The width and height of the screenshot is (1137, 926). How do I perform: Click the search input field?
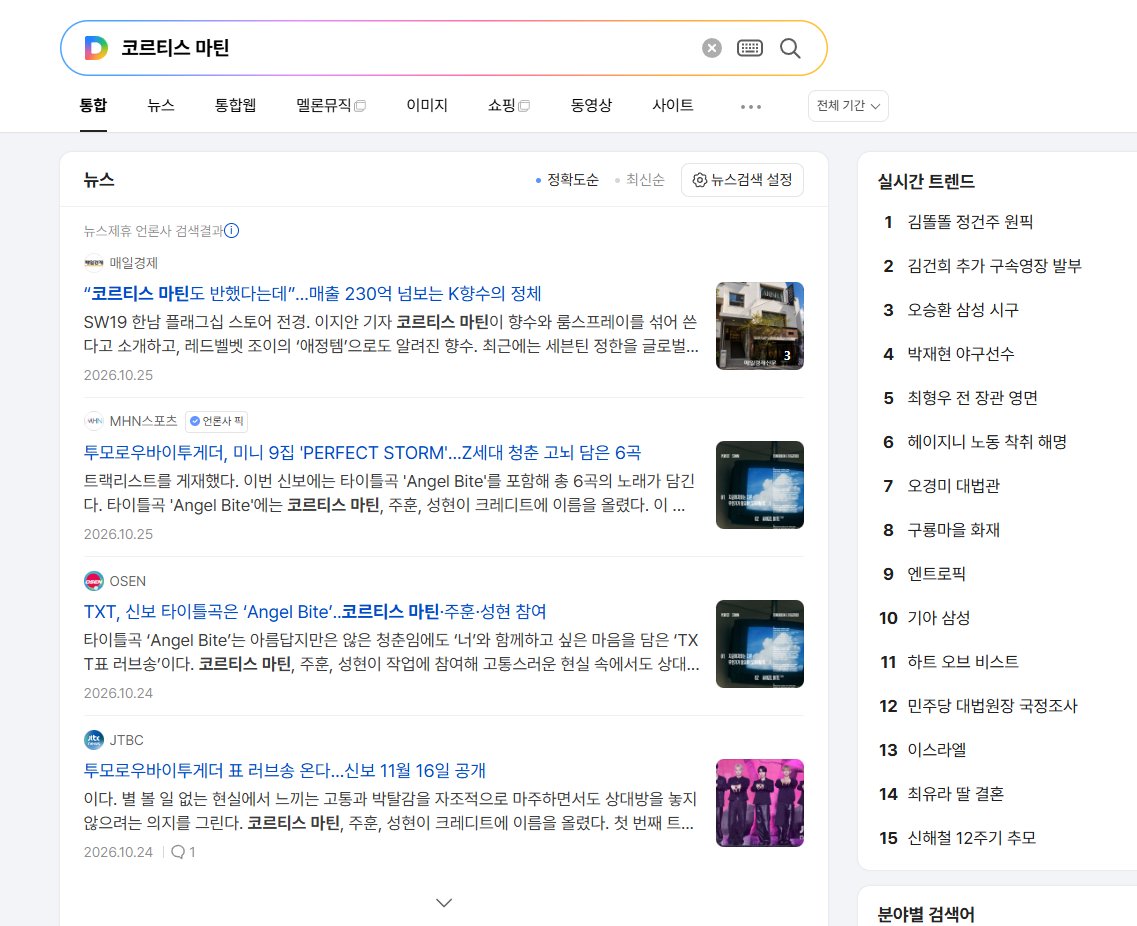coord(406,48)
